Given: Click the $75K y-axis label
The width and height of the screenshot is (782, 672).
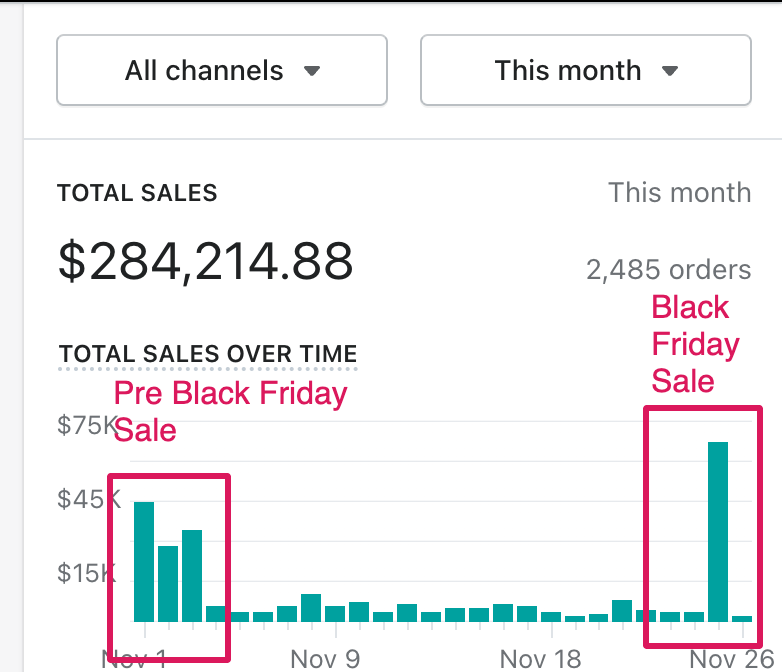Looking at the screenshot, I should click(x=87, y=426).
